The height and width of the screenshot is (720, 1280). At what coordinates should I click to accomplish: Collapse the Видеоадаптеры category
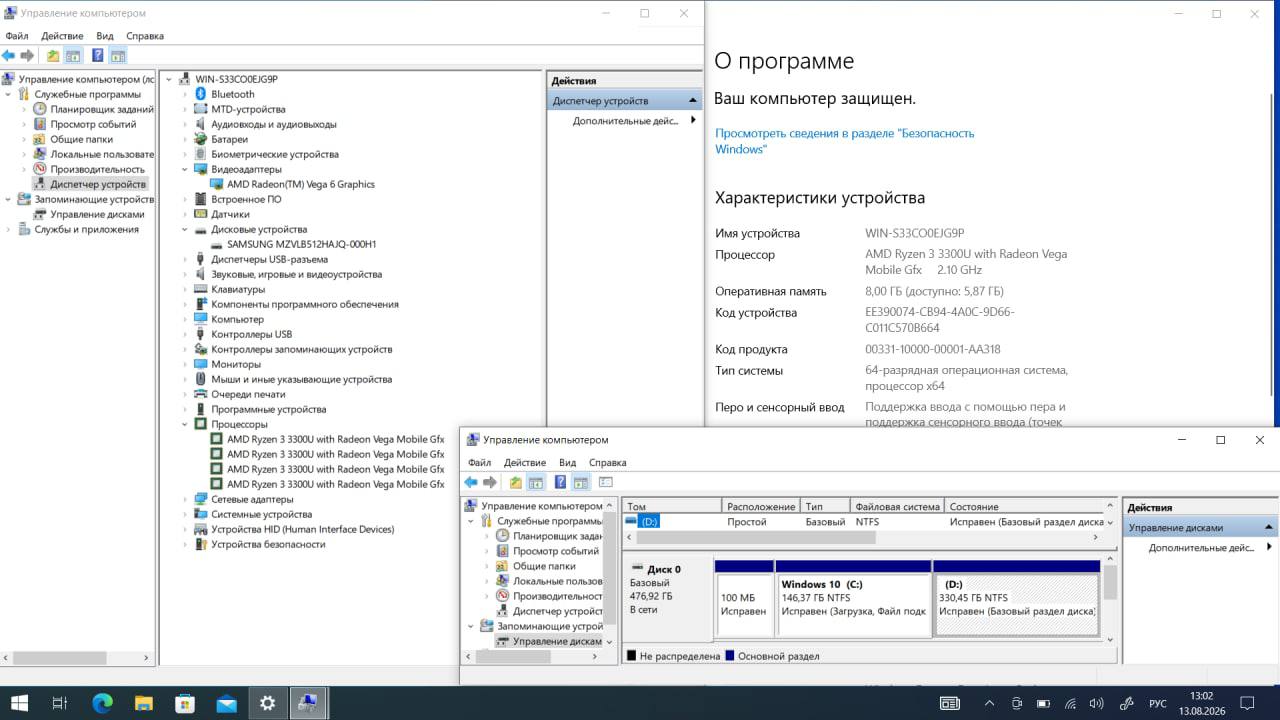pos(185,169)
